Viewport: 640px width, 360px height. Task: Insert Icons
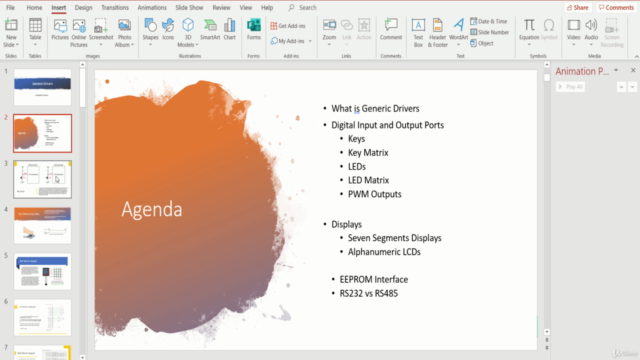point(168,29)
